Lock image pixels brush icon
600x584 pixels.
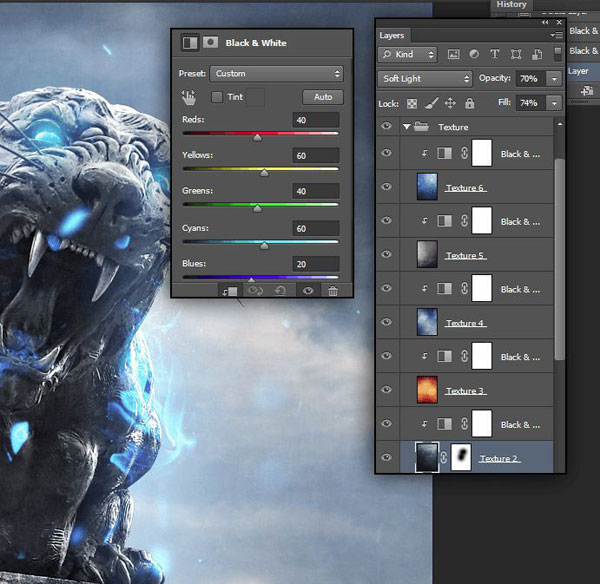coord(431,103)
